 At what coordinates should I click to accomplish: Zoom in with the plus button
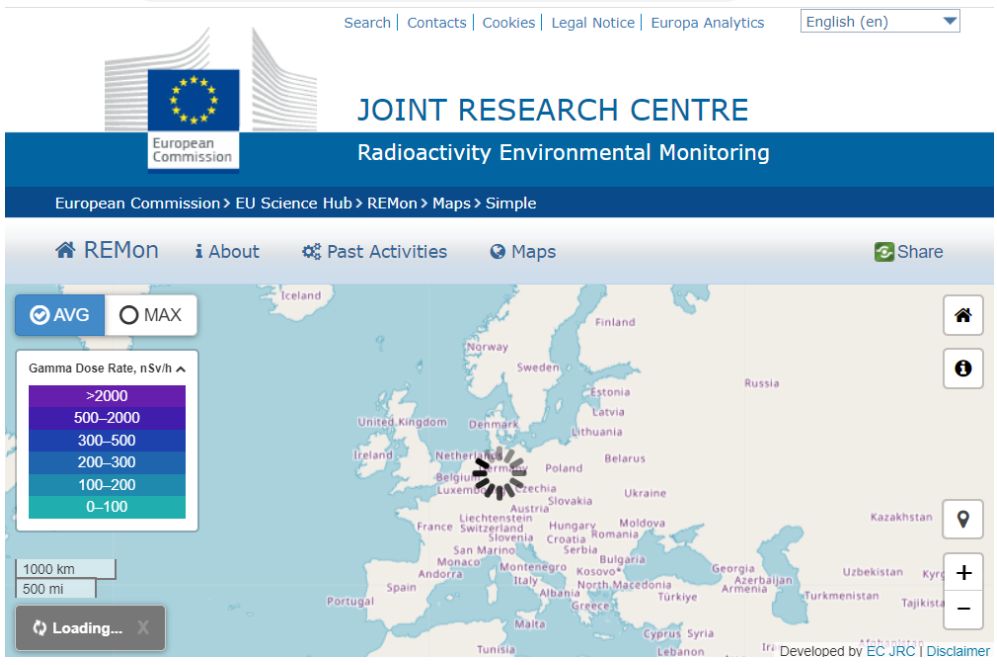coord(963,573)
